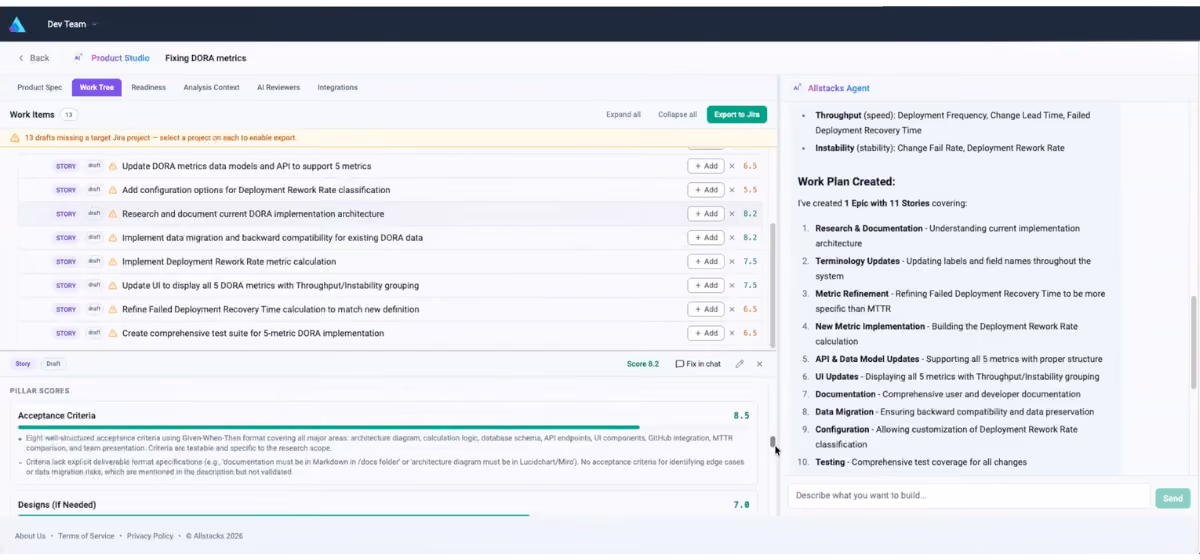
Task: Click warning triangle on Research and document story
Action: [x=113, y=214]
